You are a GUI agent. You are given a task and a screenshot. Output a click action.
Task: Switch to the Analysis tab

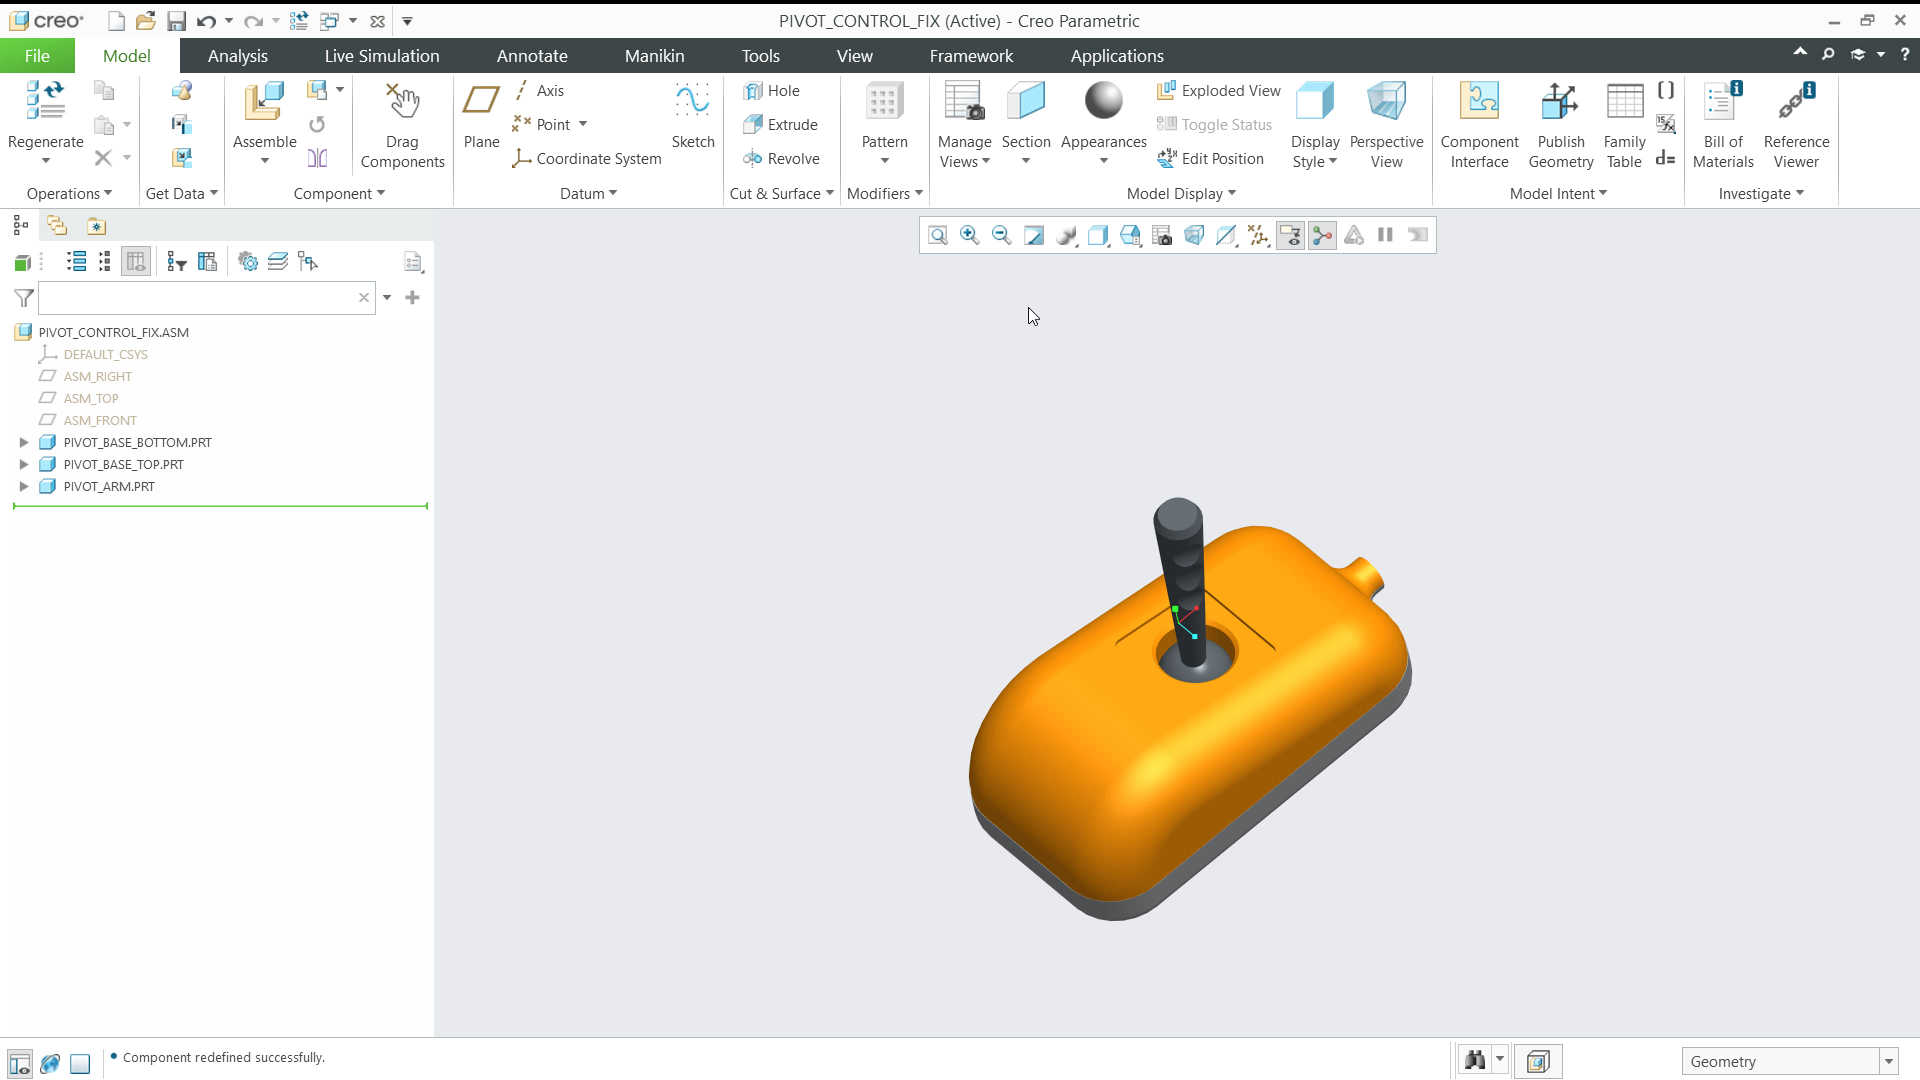tap(238, 56)
